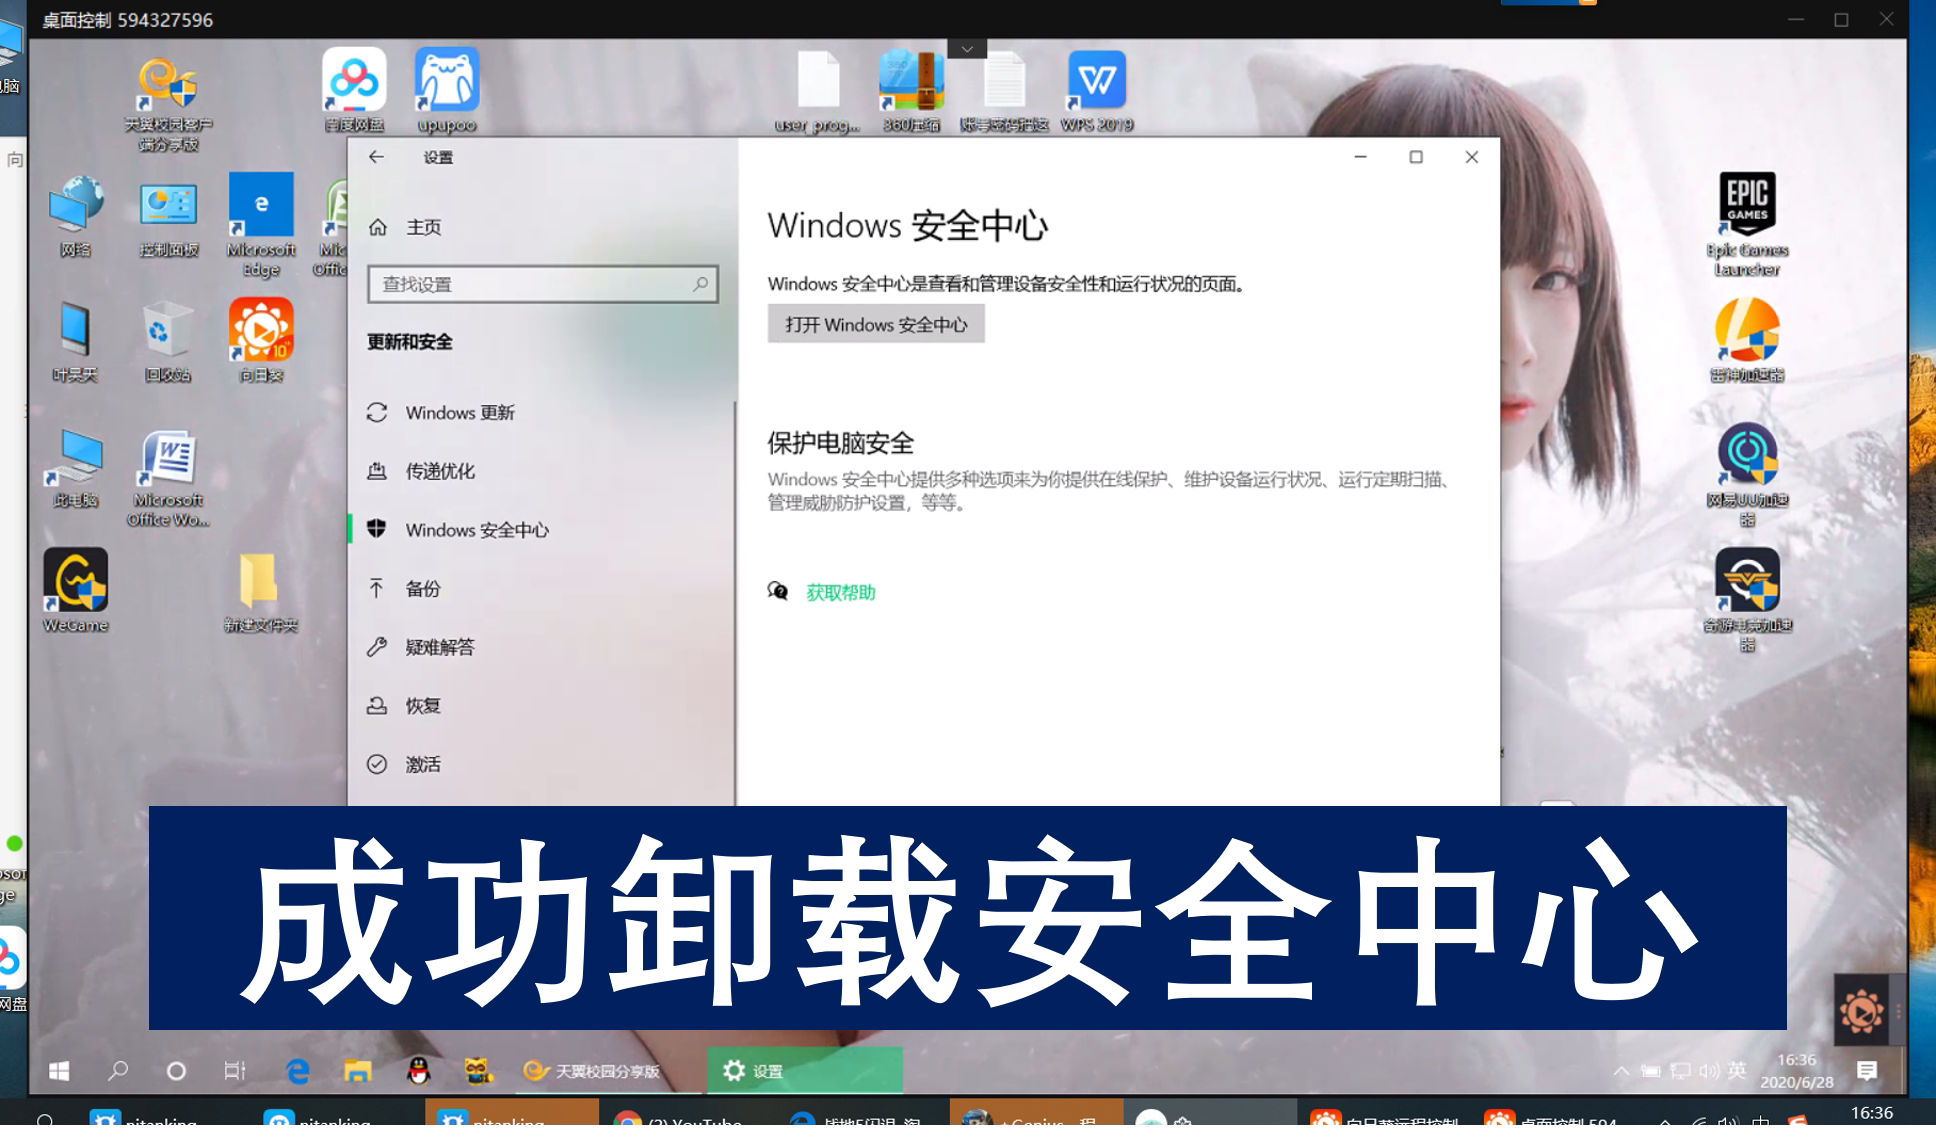Viewport: 1936px width, 1138px height.
Task: Select the WPS 2019 desktop icon
Action: click(1097, 90)
